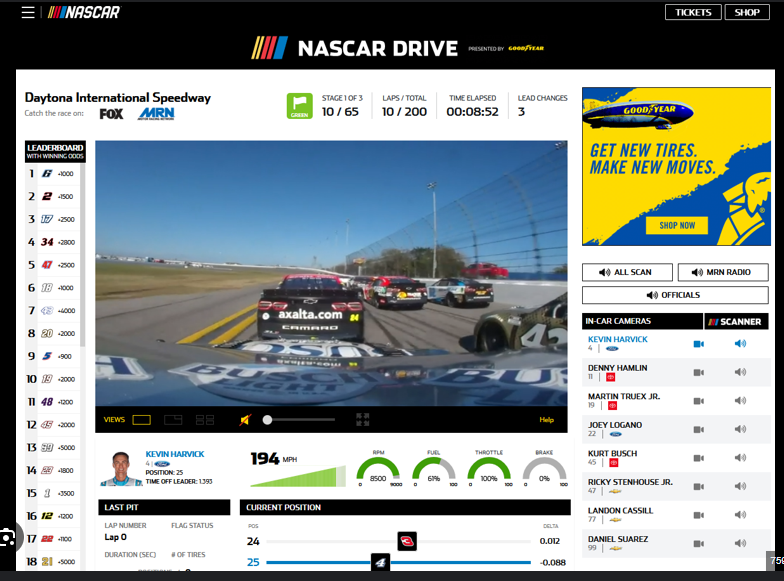Select the IN-CAR CAMERAS tab
784x581 pixels.
coord(642,321)
